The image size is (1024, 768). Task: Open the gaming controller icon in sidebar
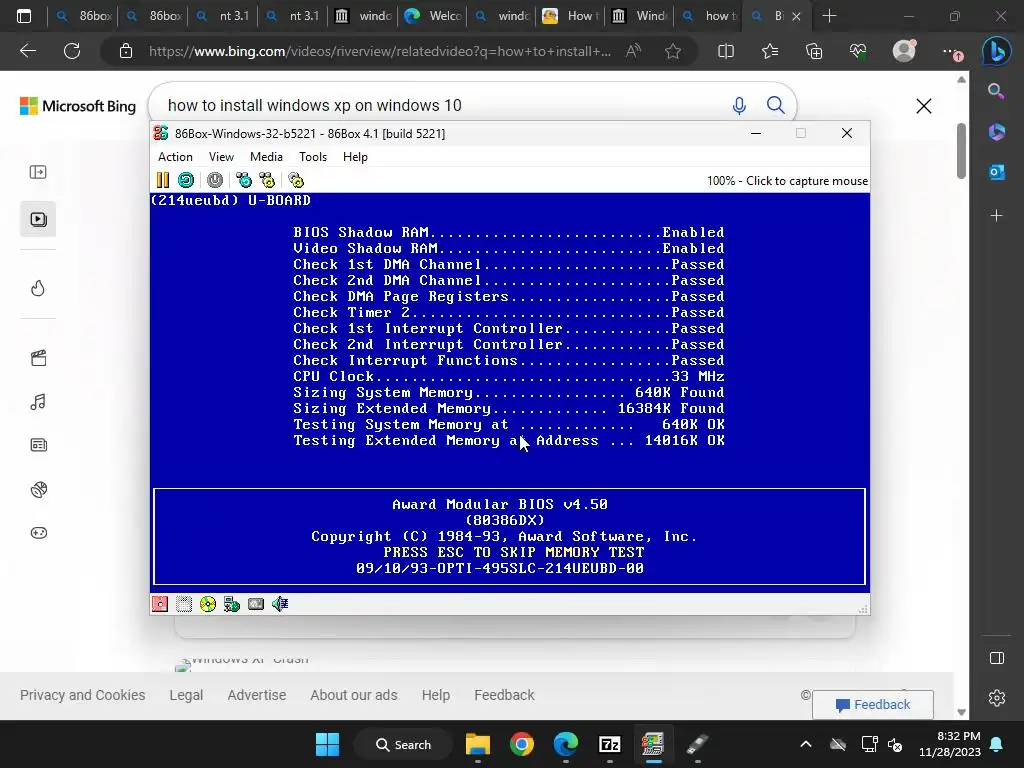[39, 533]
